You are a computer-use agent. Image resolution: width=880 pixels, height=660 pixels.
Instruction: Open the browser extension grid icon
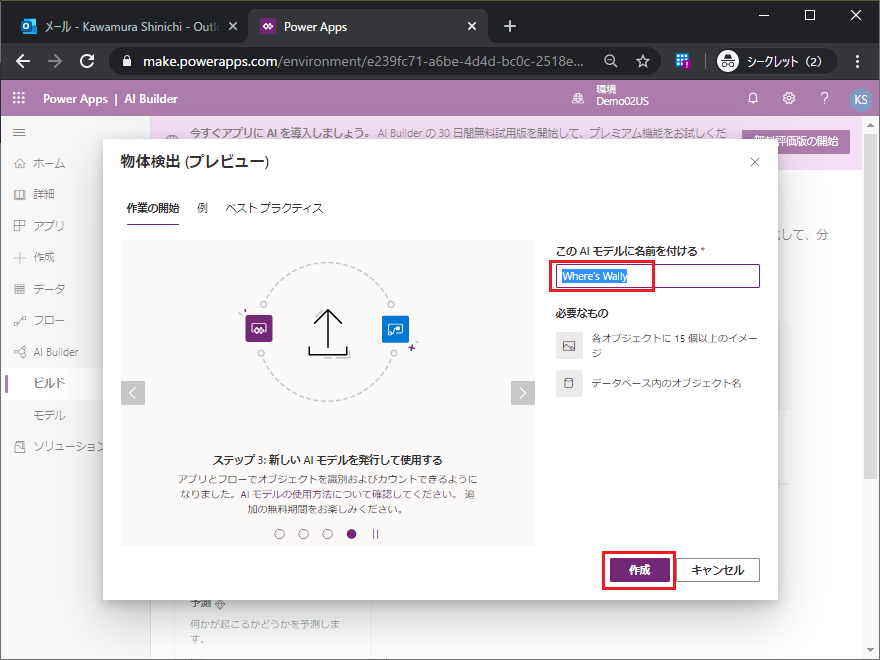point(682,61)
